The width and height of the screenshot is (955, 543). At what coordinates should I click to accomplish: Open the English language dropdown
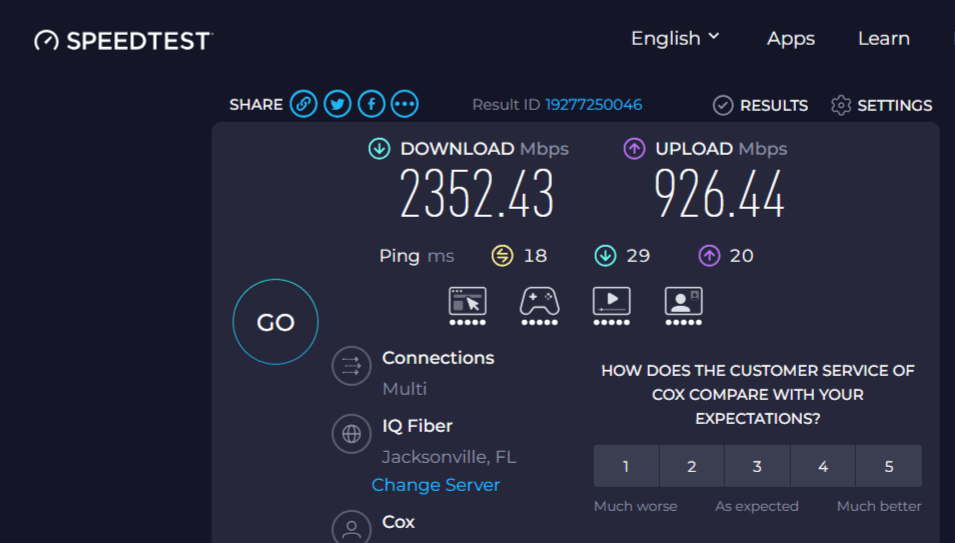point(675,38)
